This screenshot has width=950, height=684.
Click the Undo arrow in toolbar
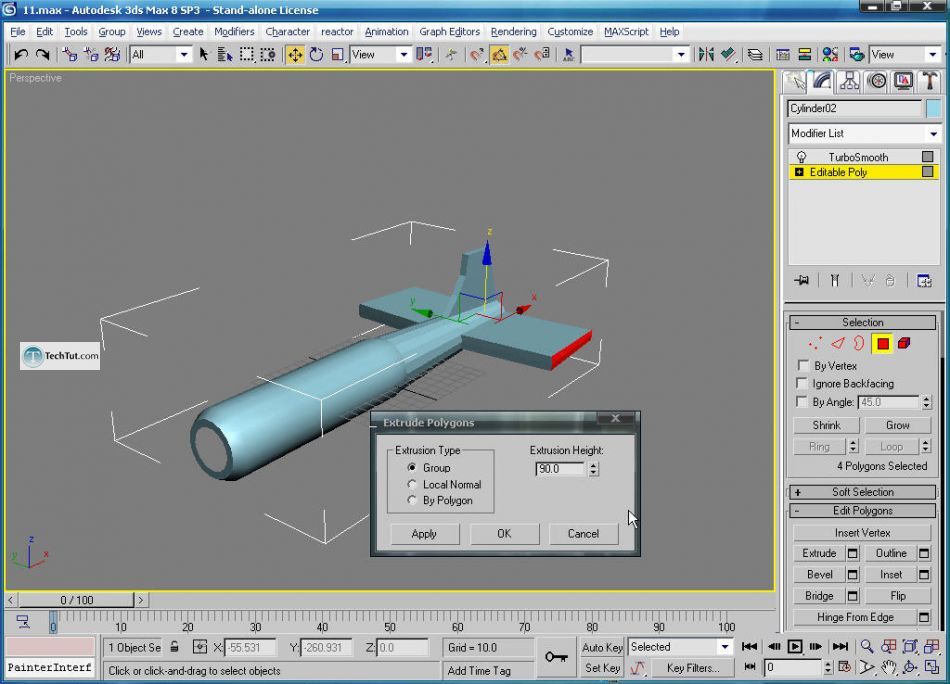(x=21, y=55)
